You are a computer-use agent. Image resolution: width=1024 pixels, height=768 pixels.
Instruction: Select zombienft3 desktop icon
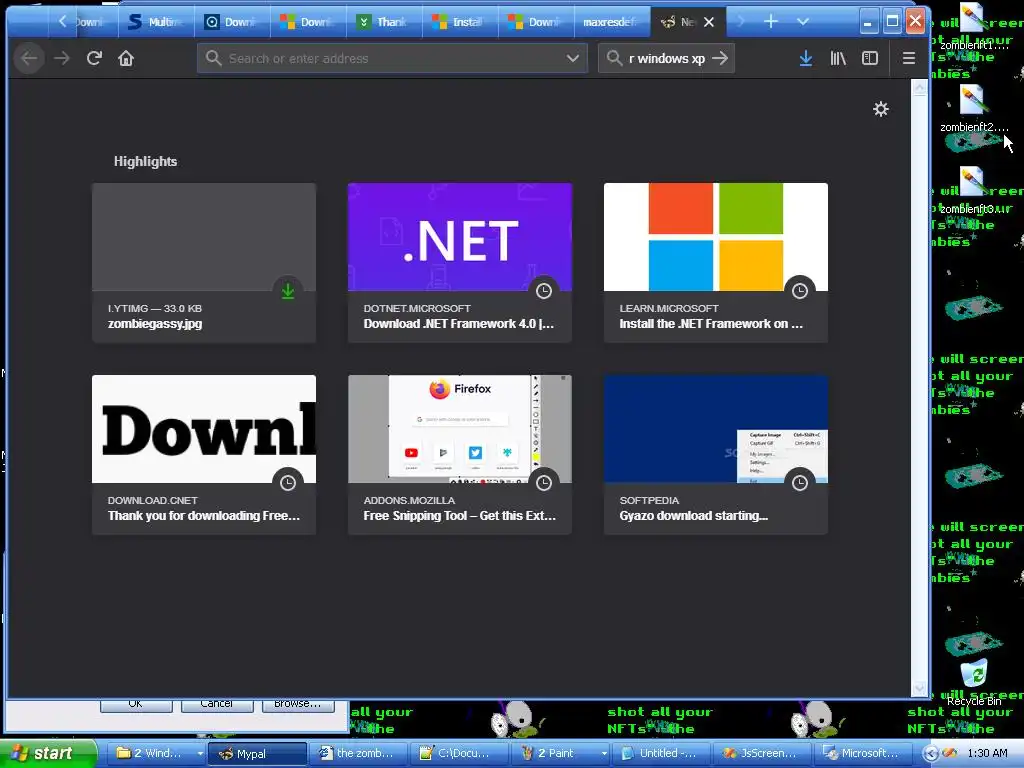[974, 191]
